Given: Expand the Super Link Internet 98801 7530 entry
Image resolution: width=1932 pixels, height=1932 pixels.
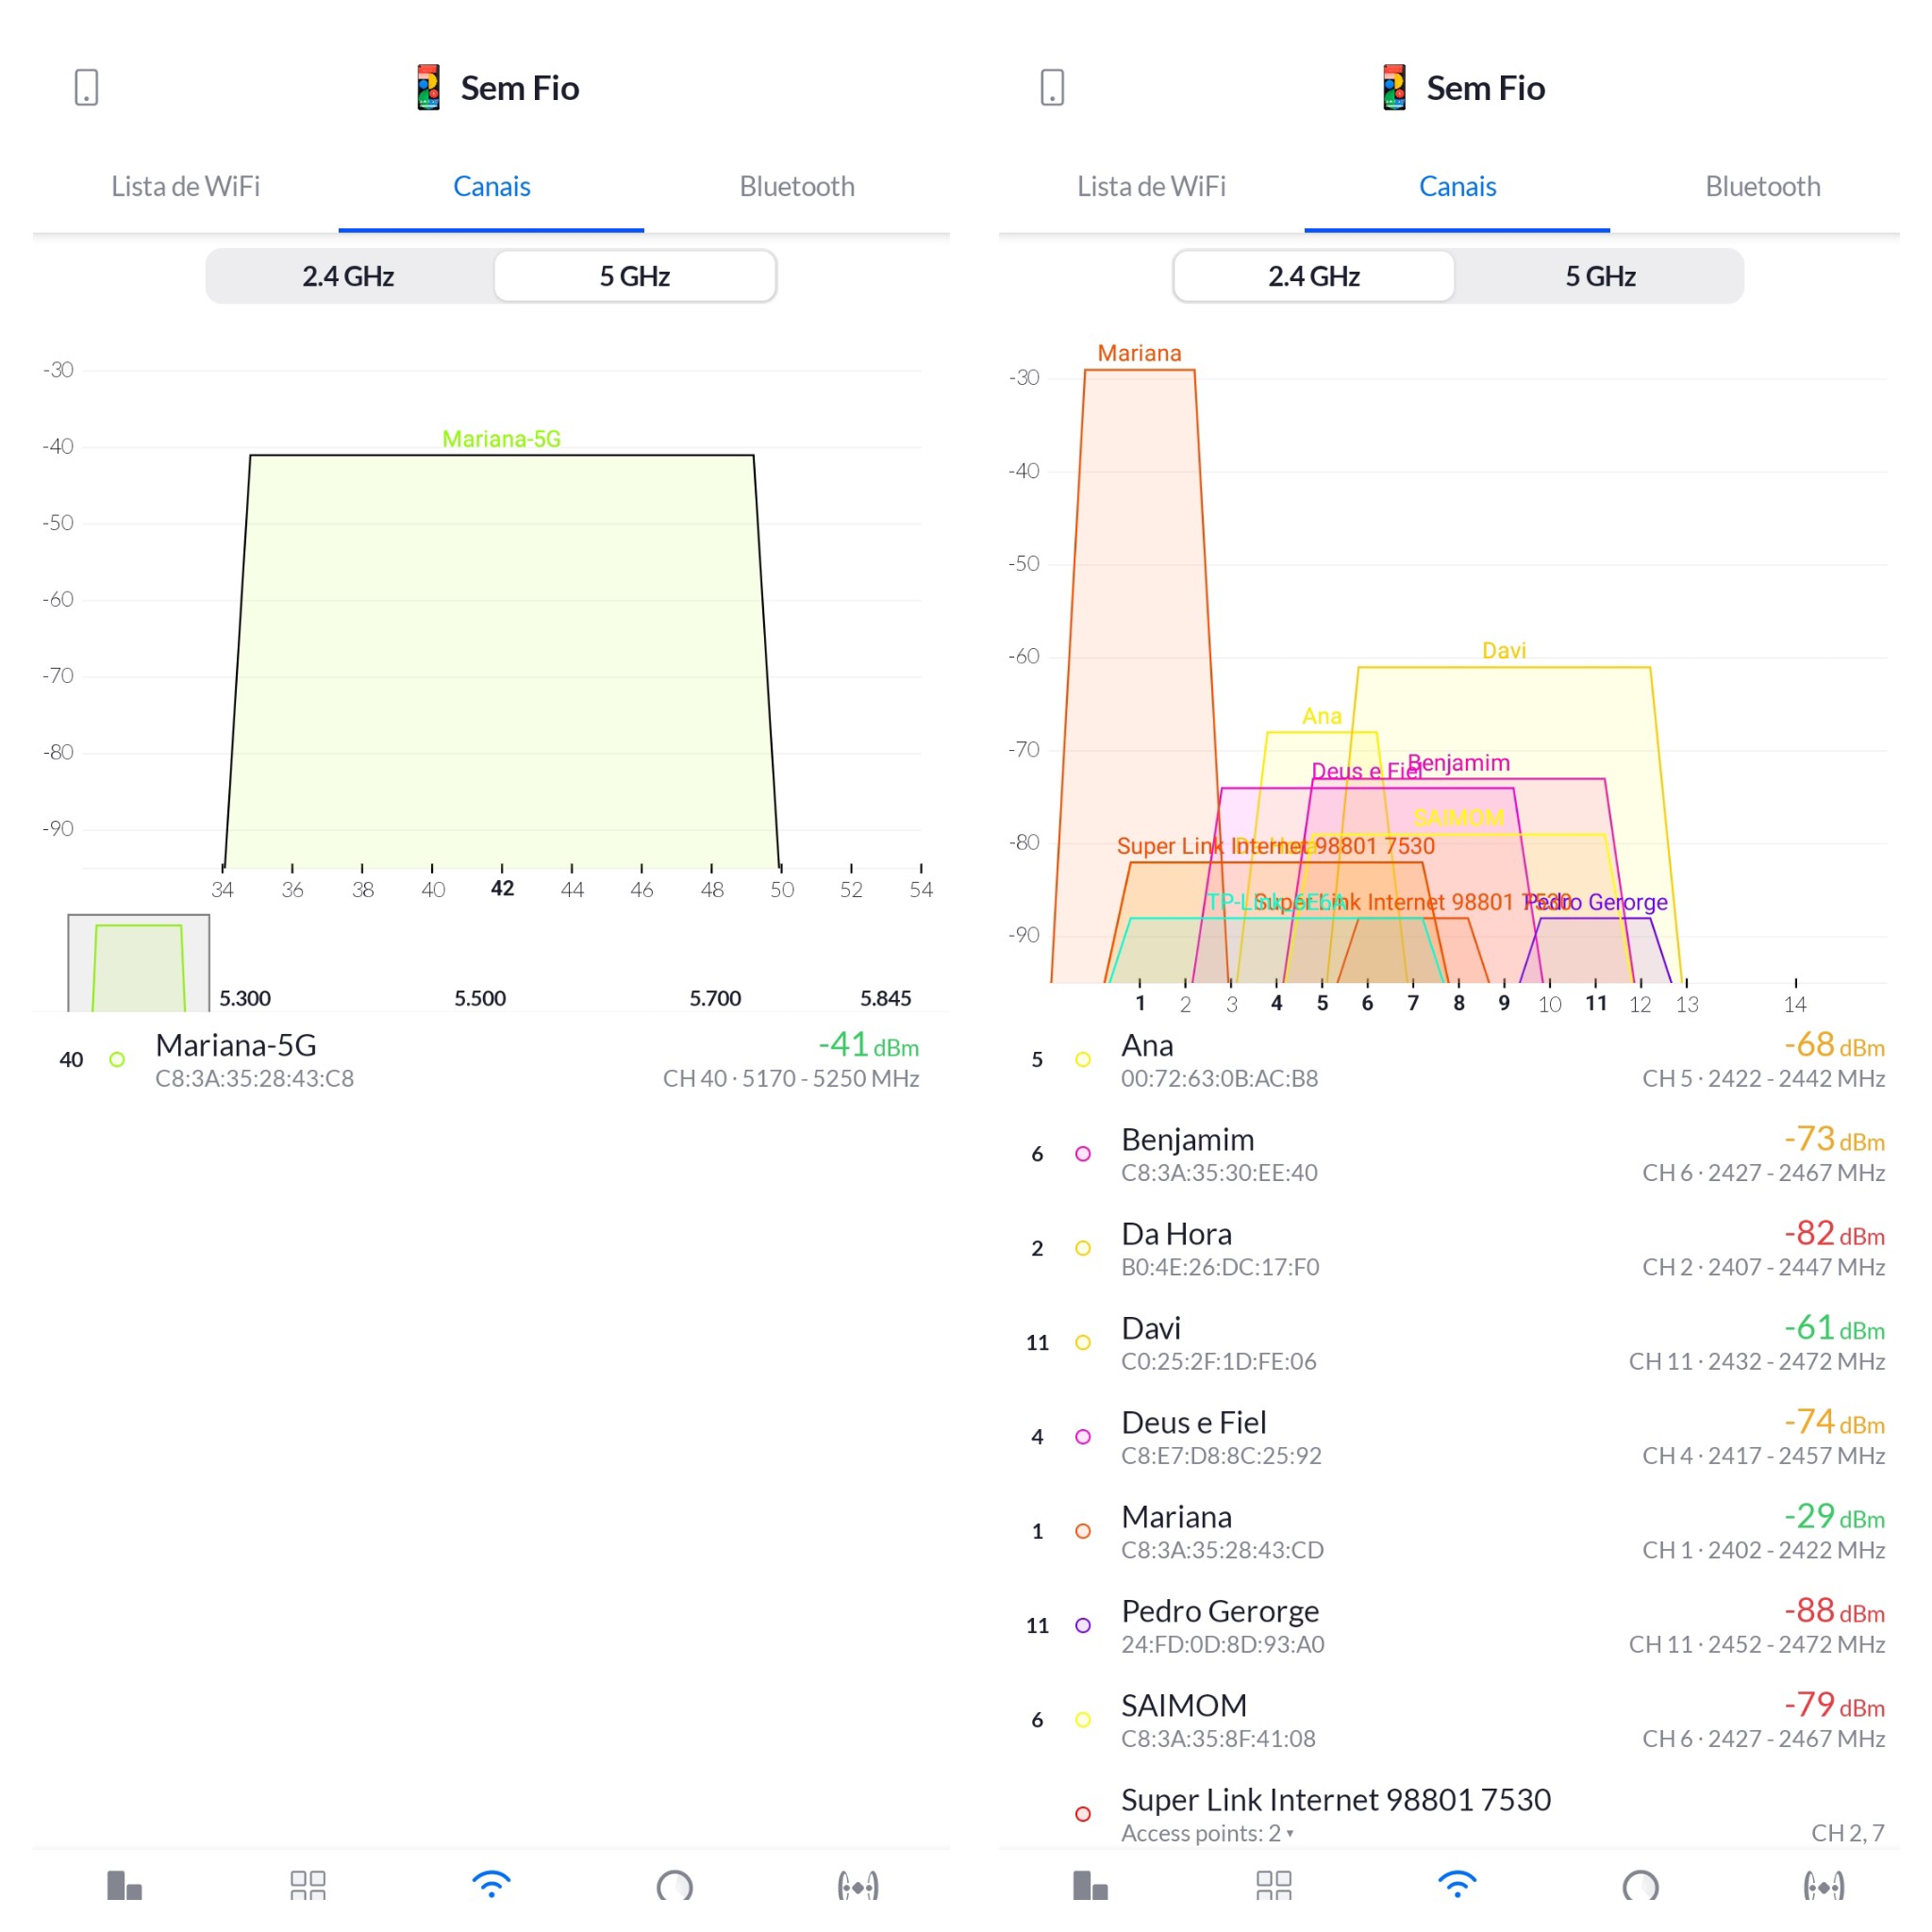Looking at the screenshot, I should tap(1335, 1800).
